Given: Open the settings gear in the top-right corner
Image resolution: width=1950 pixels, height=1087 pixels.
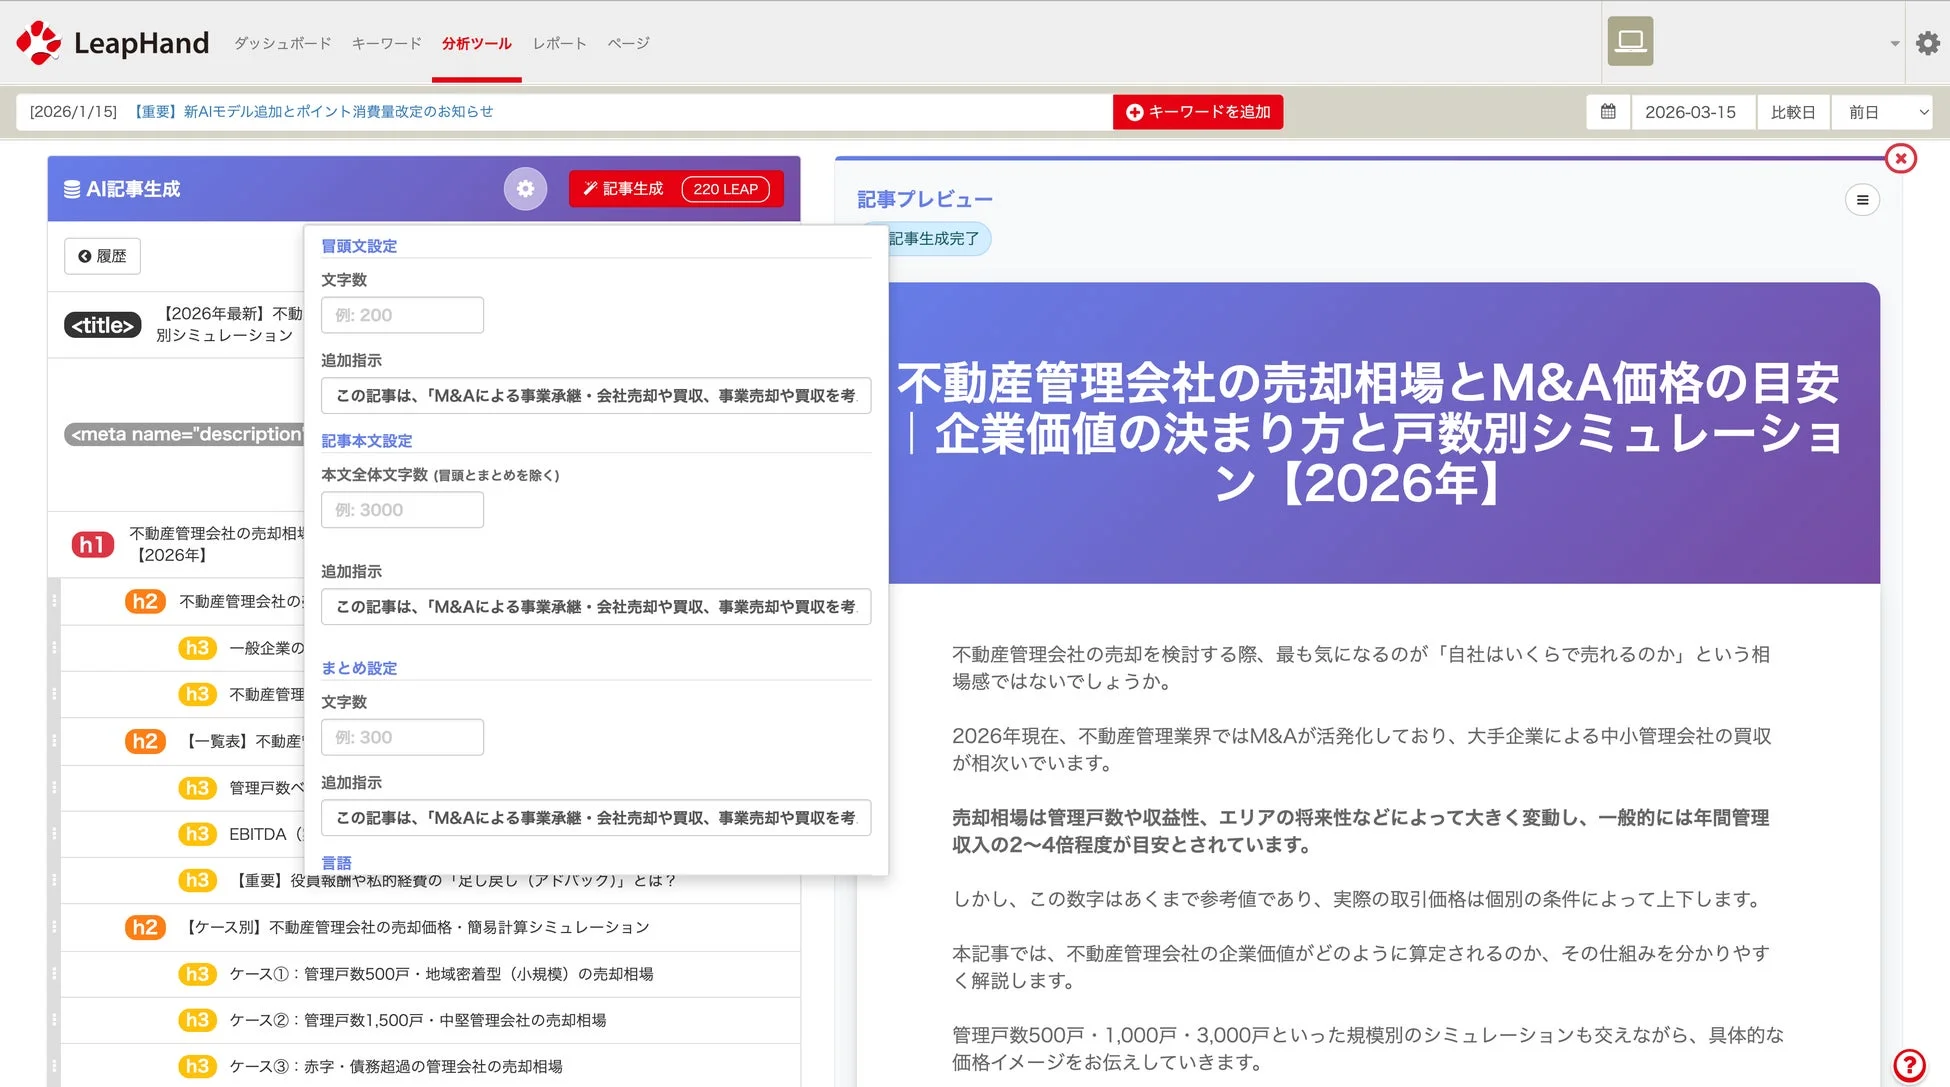Looking at the screenshot, I should click(x=1928, y=43).
